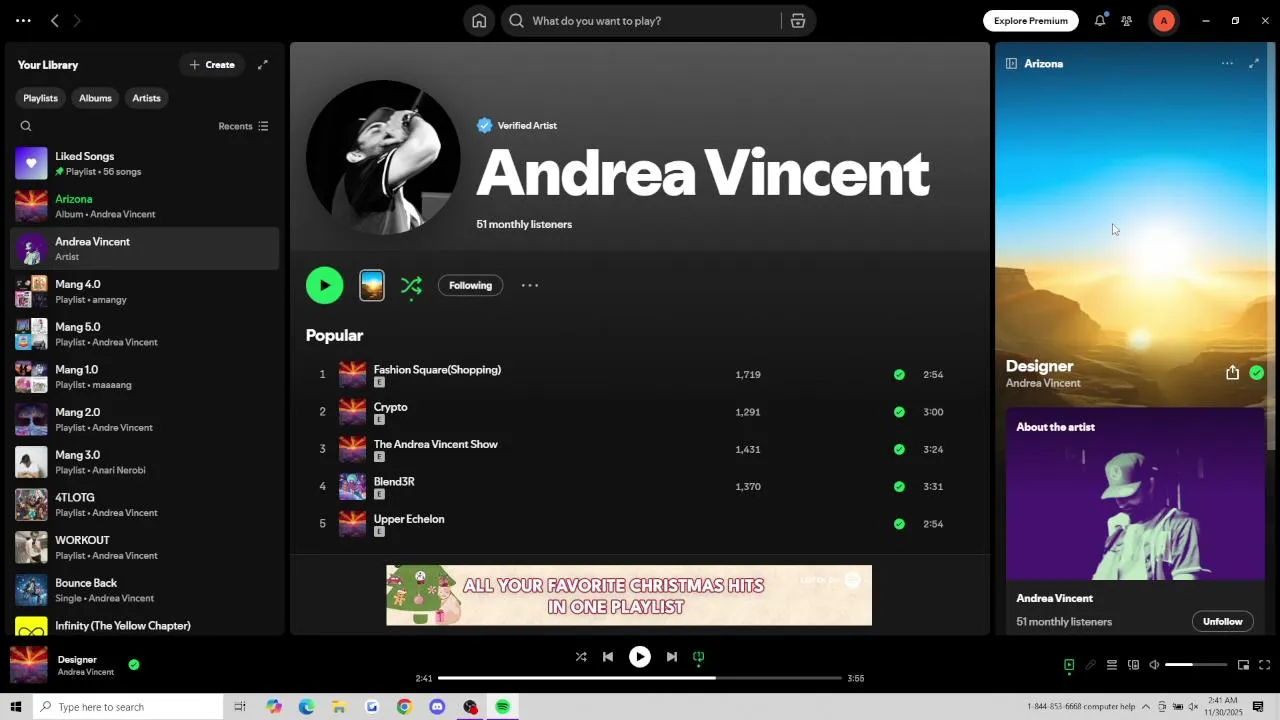Open the Miniplayer
The width and height of the screenshot is (1280, 720).
pos(1243,665)
